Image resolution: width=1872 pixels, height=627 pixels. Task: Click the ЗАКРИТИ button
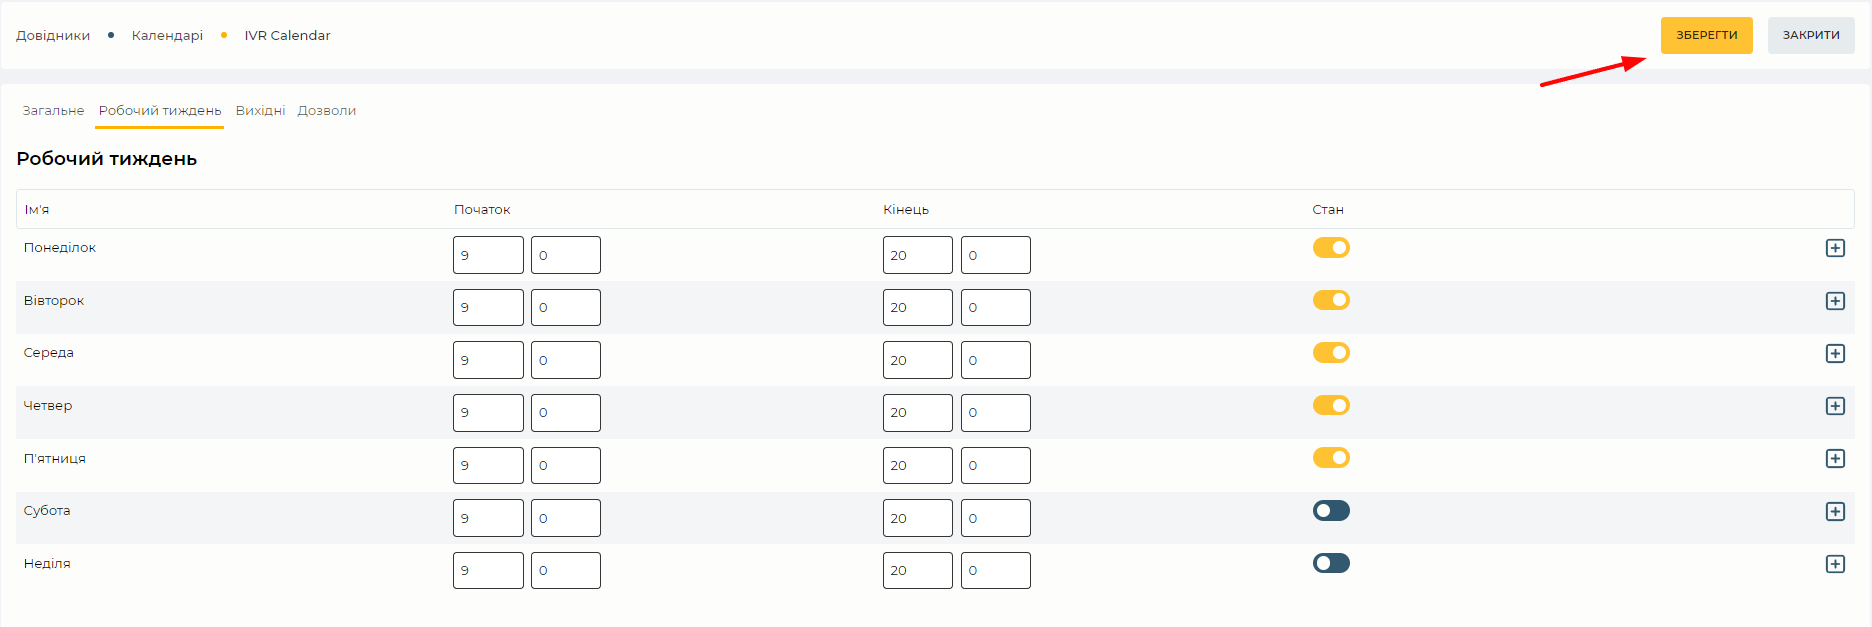point(1811,35)
